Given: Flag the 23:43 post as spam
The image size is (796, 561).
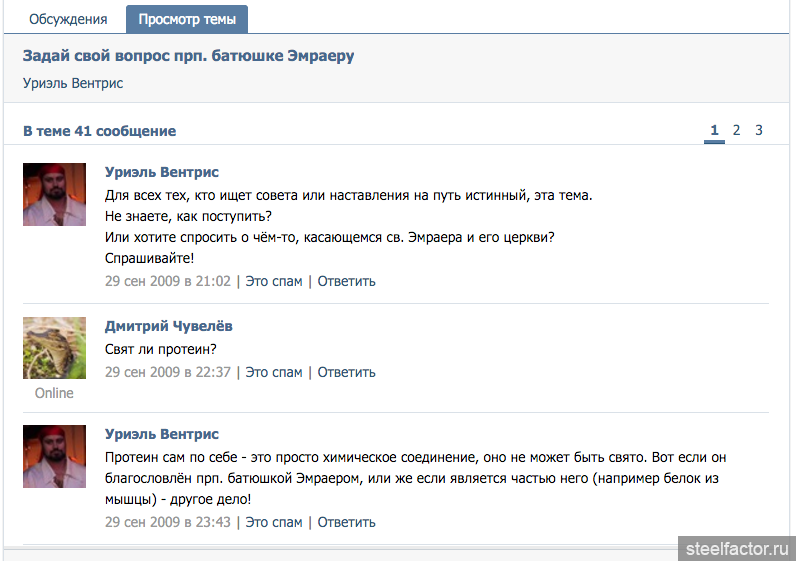Looking at the screenshot, I should pyautogui.click(x=274, y=522).
